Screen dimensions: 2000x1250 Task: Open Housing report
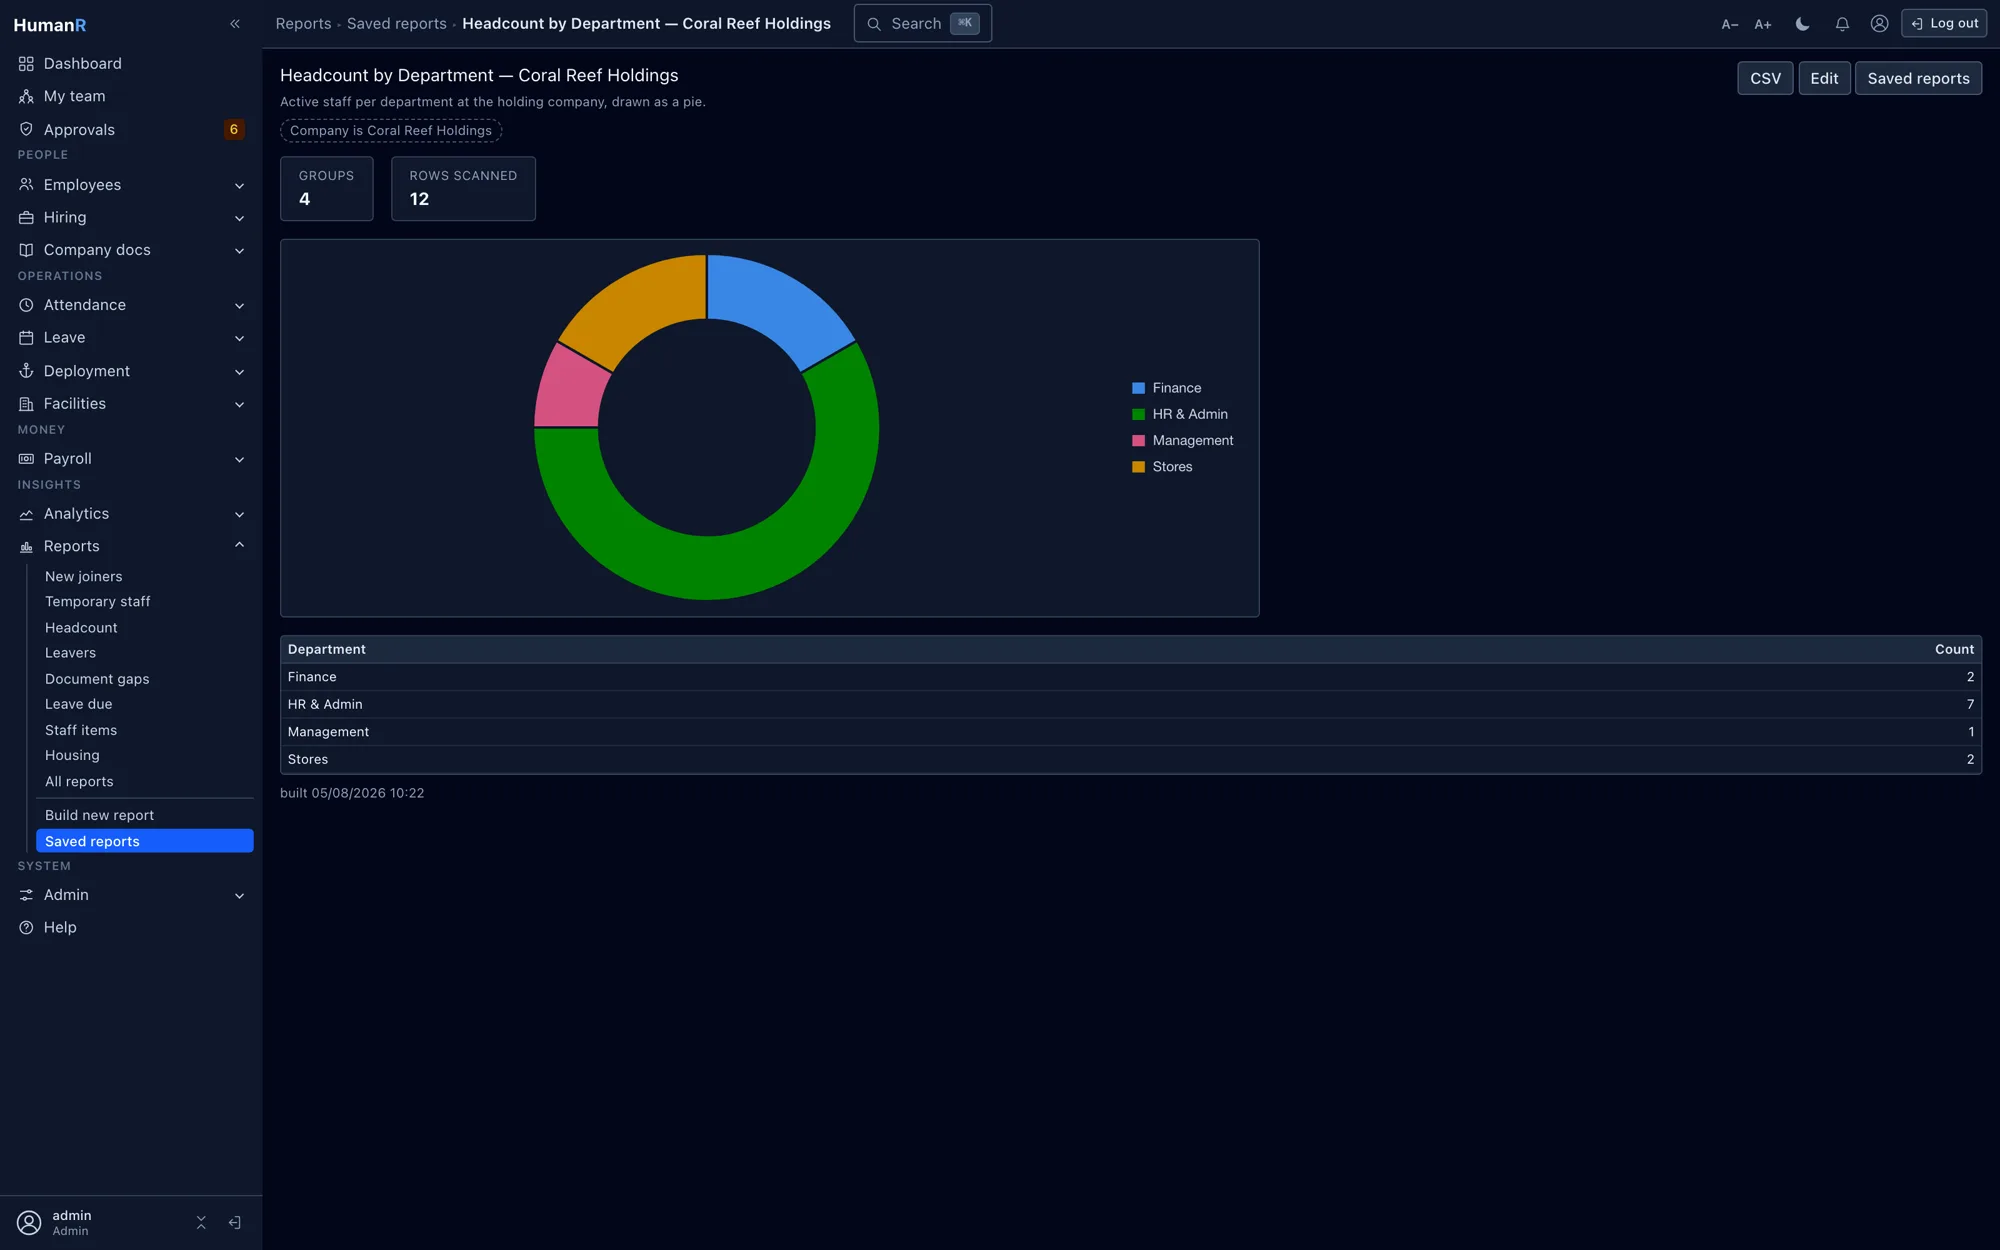(72, 756)
